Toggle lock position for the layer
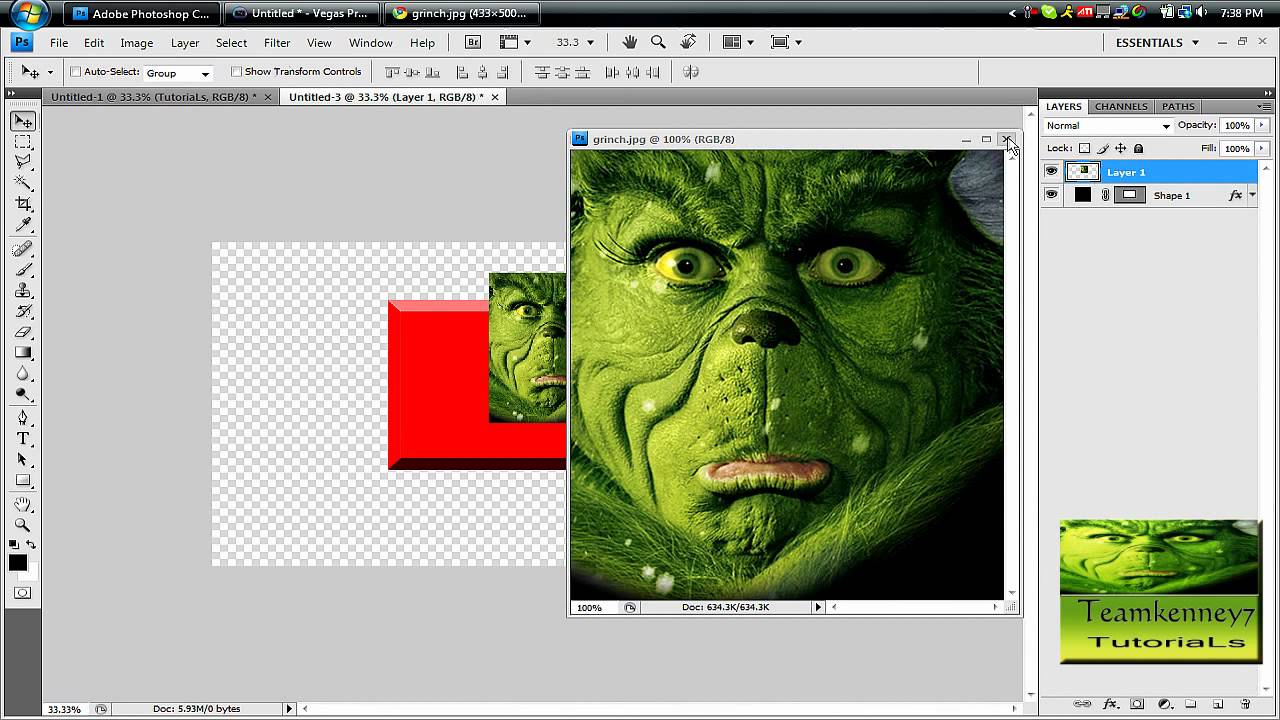Screen dimensions: 1280x720 [1121, 149]
